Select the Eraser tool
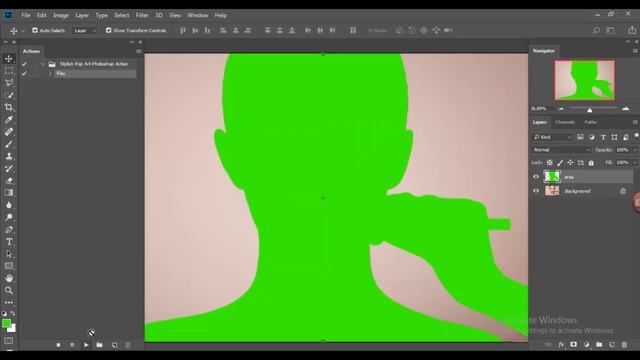640x360 pixels. [x=9, y=181]
